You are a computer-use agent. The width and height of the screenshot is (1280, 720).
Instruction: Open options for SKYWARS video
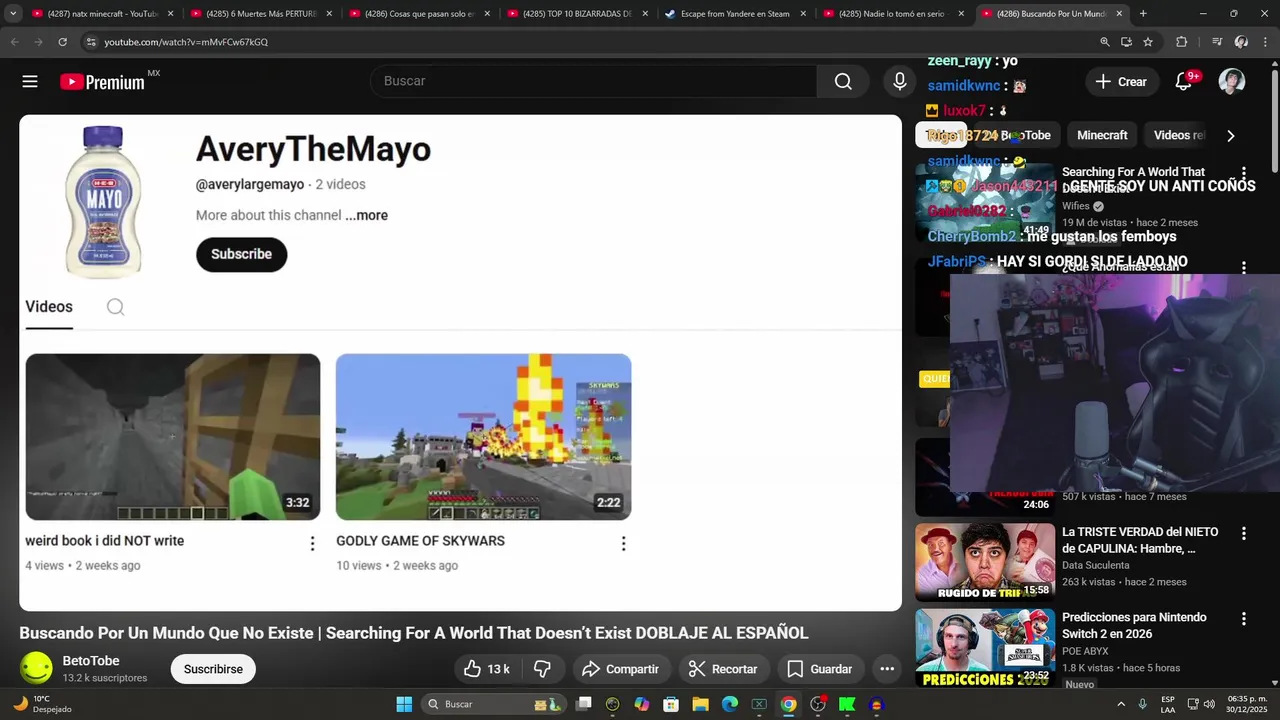(623, 543)
